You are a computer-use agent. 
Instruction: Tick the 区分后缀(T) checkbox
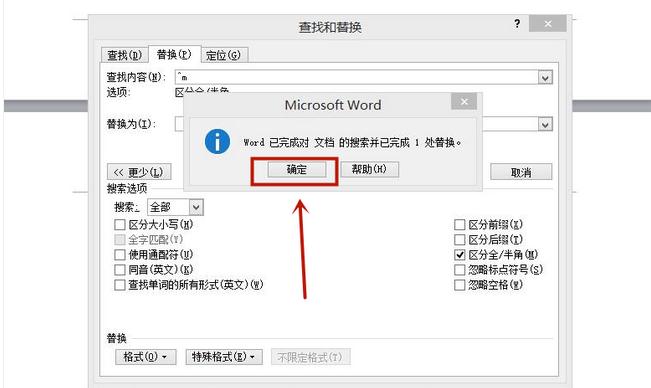click(x=460, y=240)
